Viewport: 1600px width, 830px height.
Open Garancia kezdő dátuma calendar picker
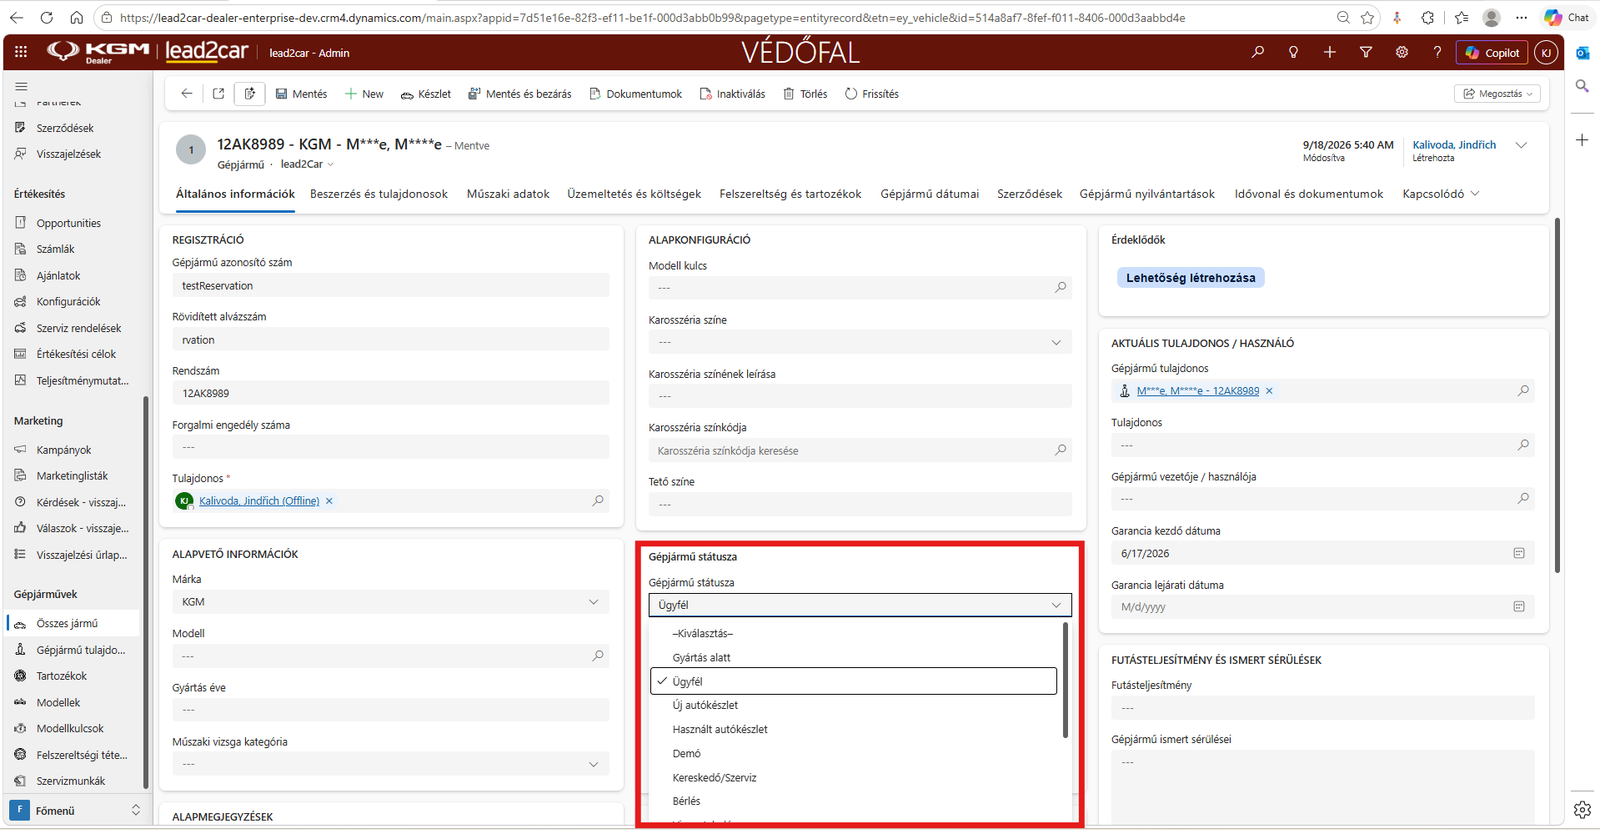pyautogui.click(x=1519, y=553)
